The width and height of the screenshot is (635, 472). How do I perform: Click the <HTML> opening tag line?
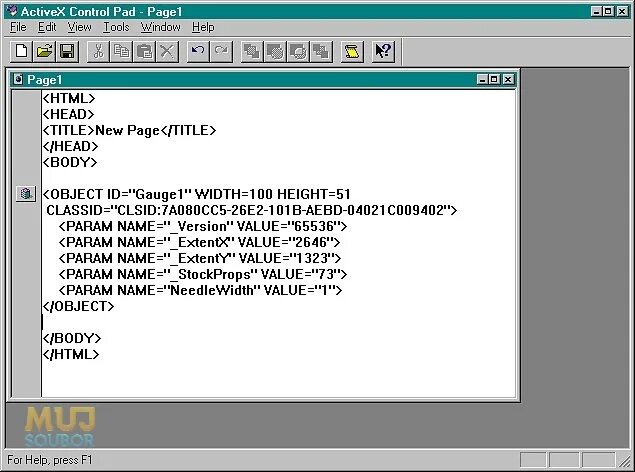click(x=69, y=98)
